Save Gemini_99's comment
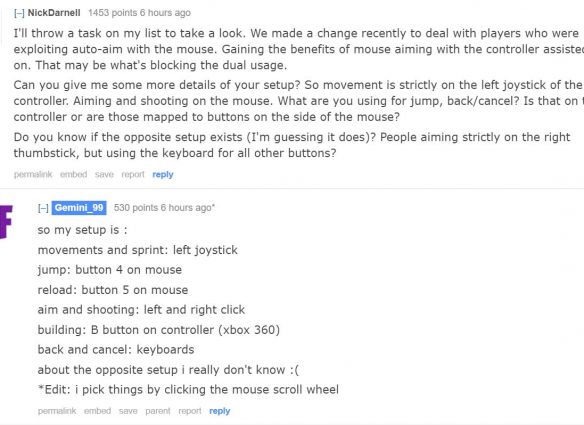Viewport: 584px width, 425px height. coord(128,411)
